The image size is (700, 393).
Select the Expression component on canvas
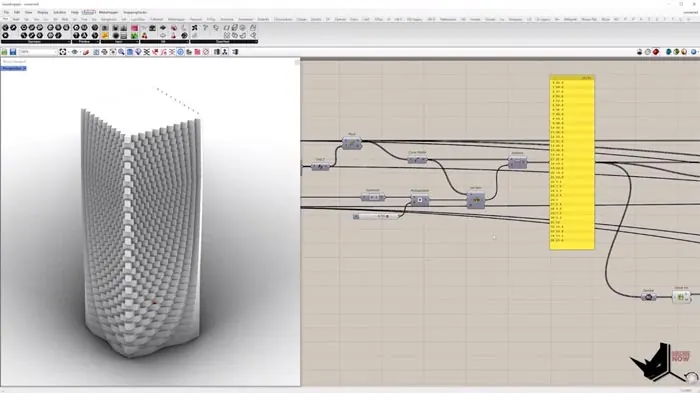tap(373, 197)
